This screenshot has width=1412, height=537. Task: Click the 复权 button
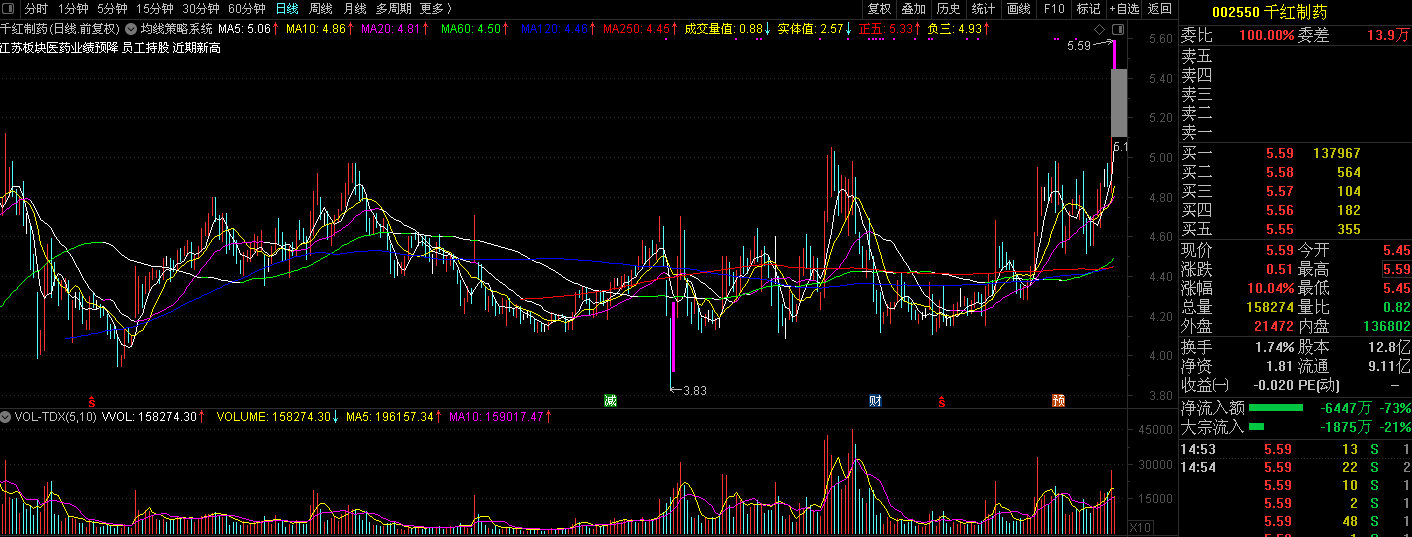point(879,9)
